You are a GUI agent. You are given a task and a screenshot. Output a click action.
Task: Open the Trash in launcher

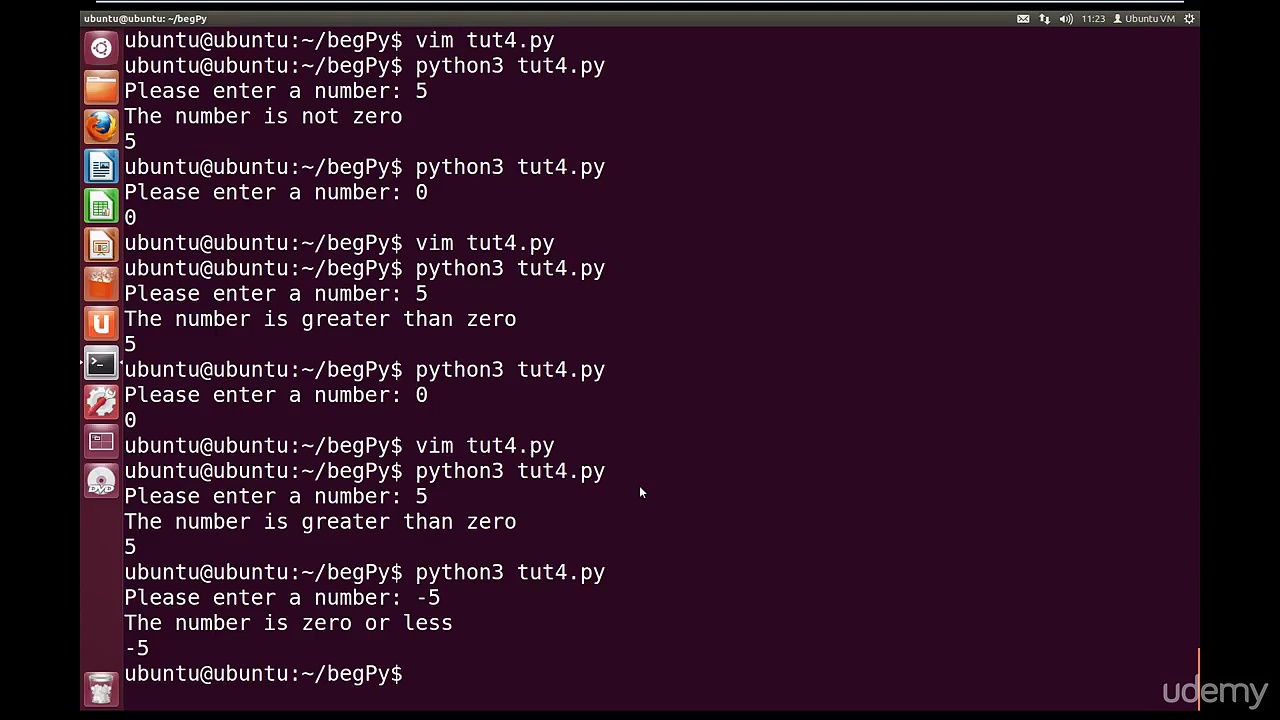click(x=101, y=689)
